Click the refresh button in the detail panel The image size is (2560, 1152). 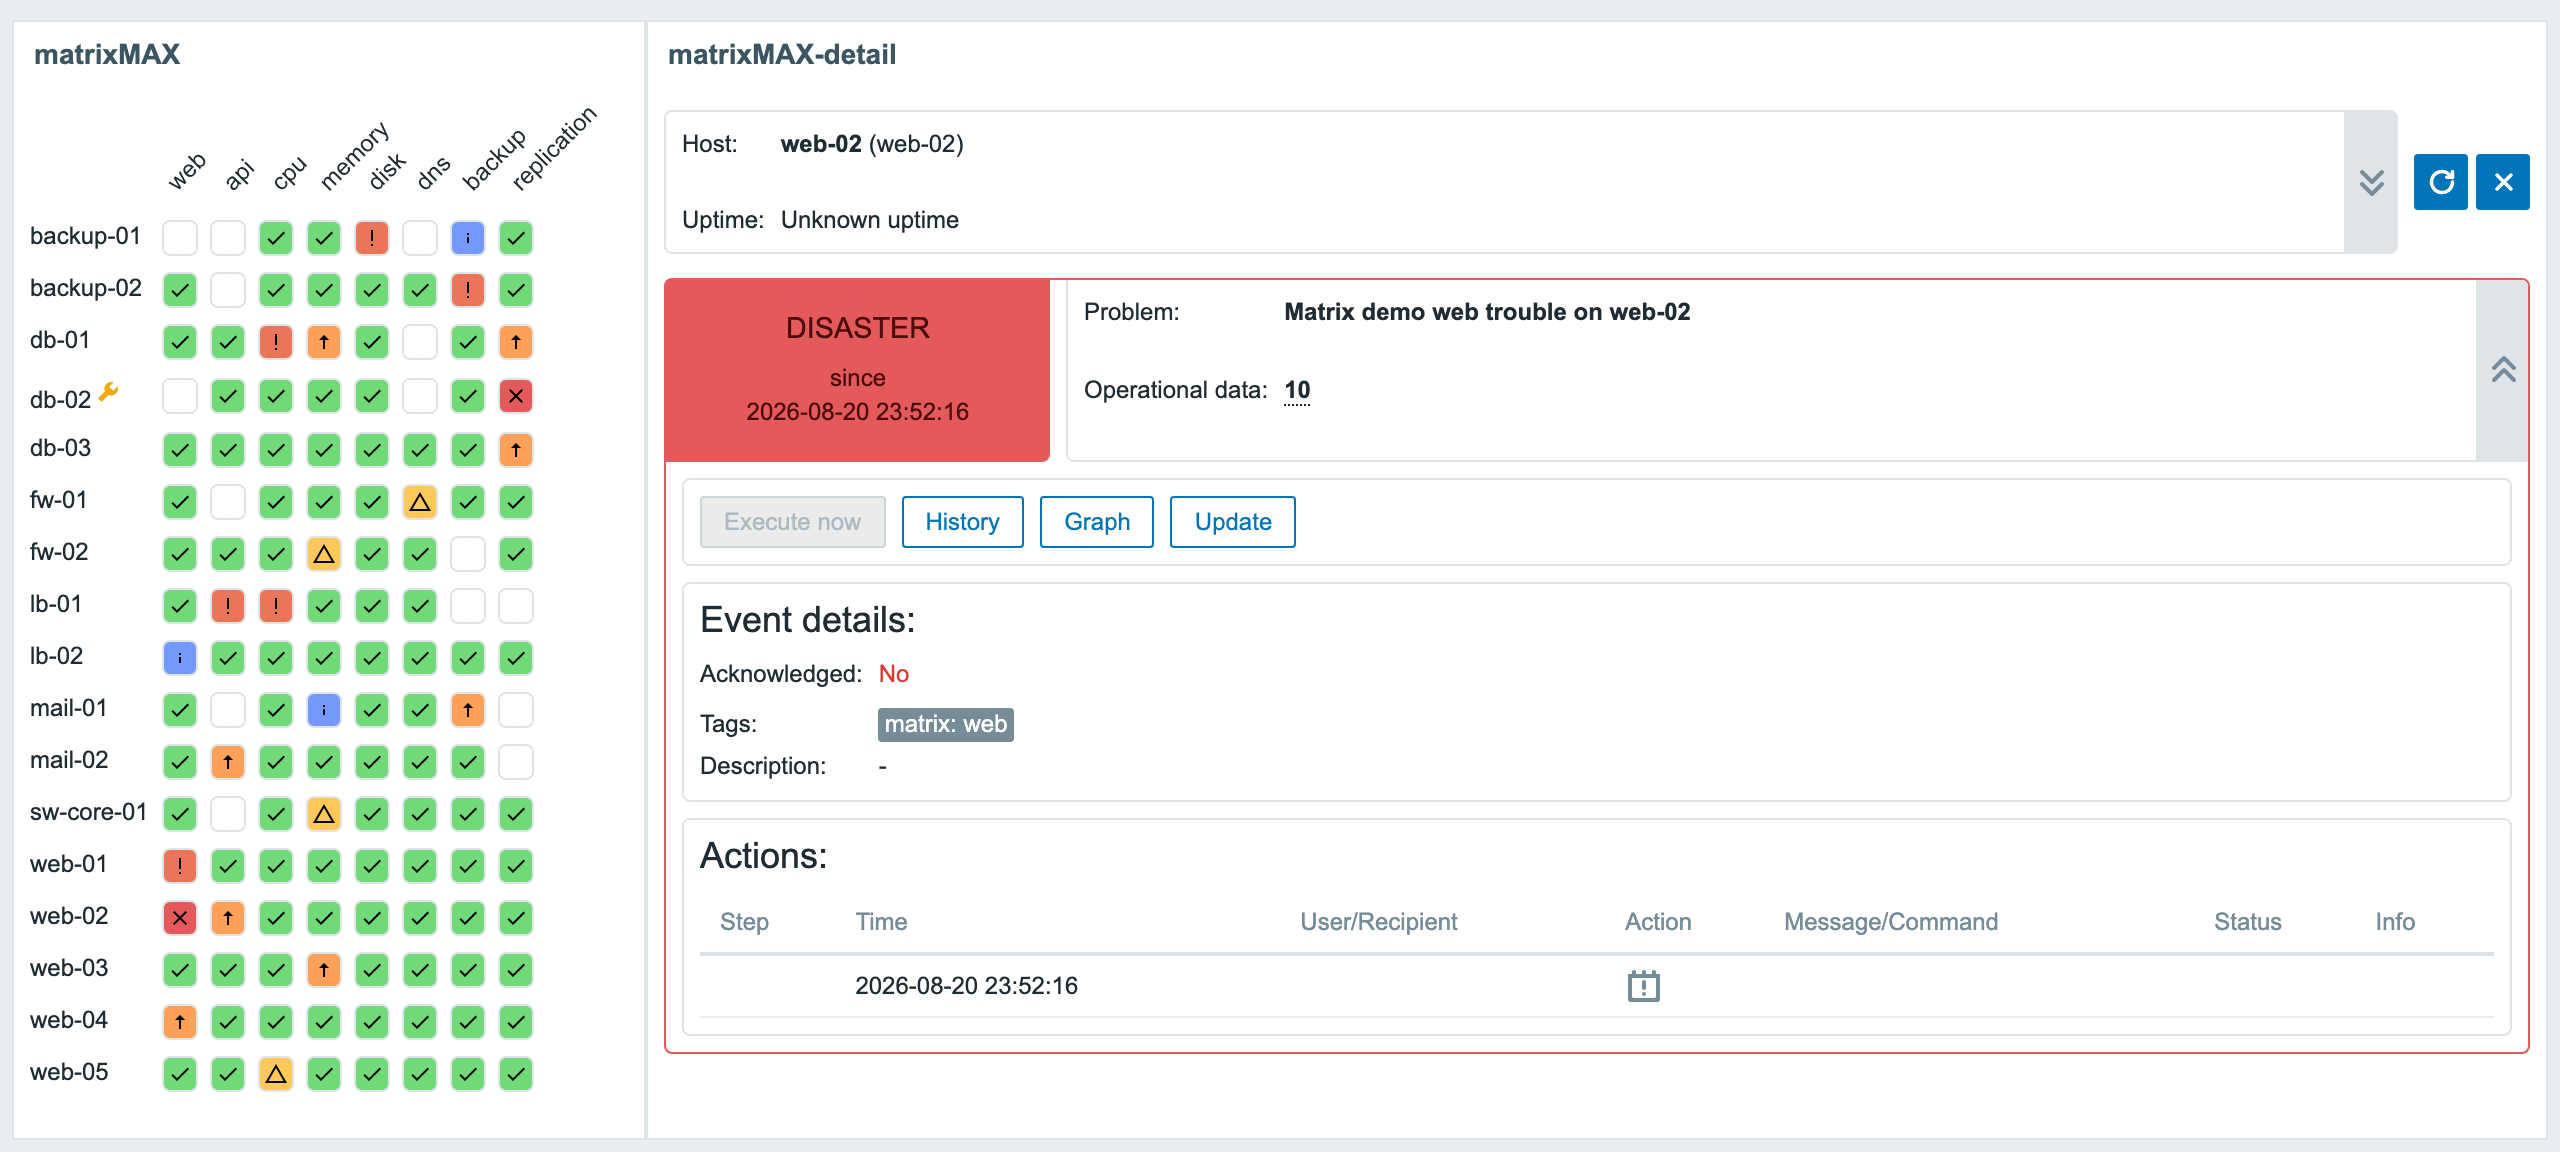pos(2440,182)
